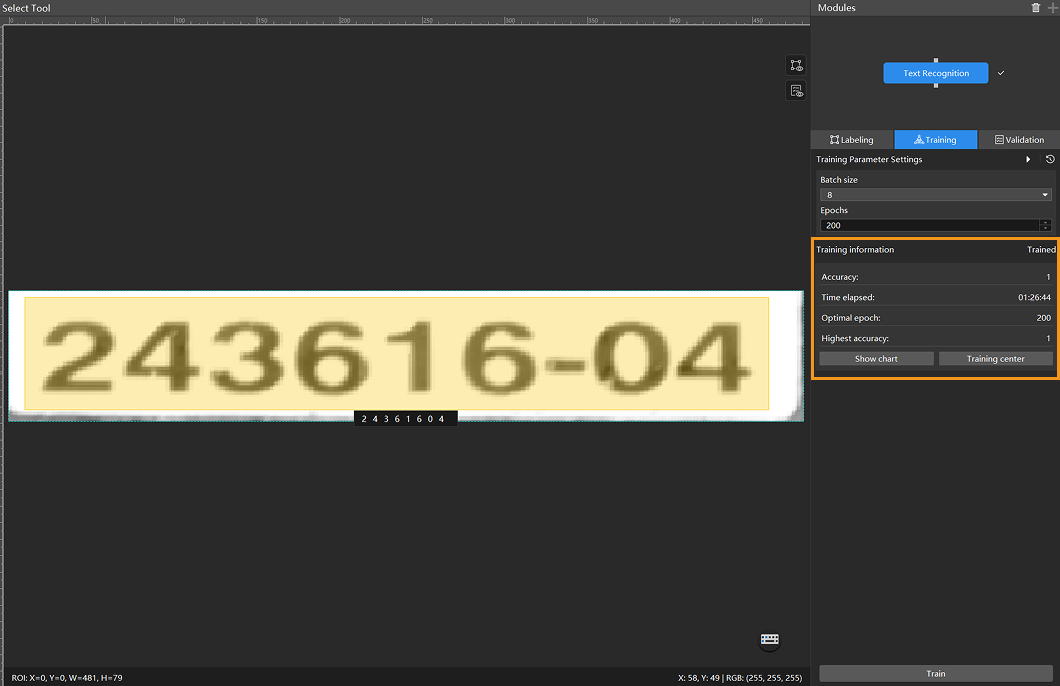Open the keyboard shortcuts icon on canvas
The height and width of the screenshot is (686, 1060).
[x=769, y=639]
